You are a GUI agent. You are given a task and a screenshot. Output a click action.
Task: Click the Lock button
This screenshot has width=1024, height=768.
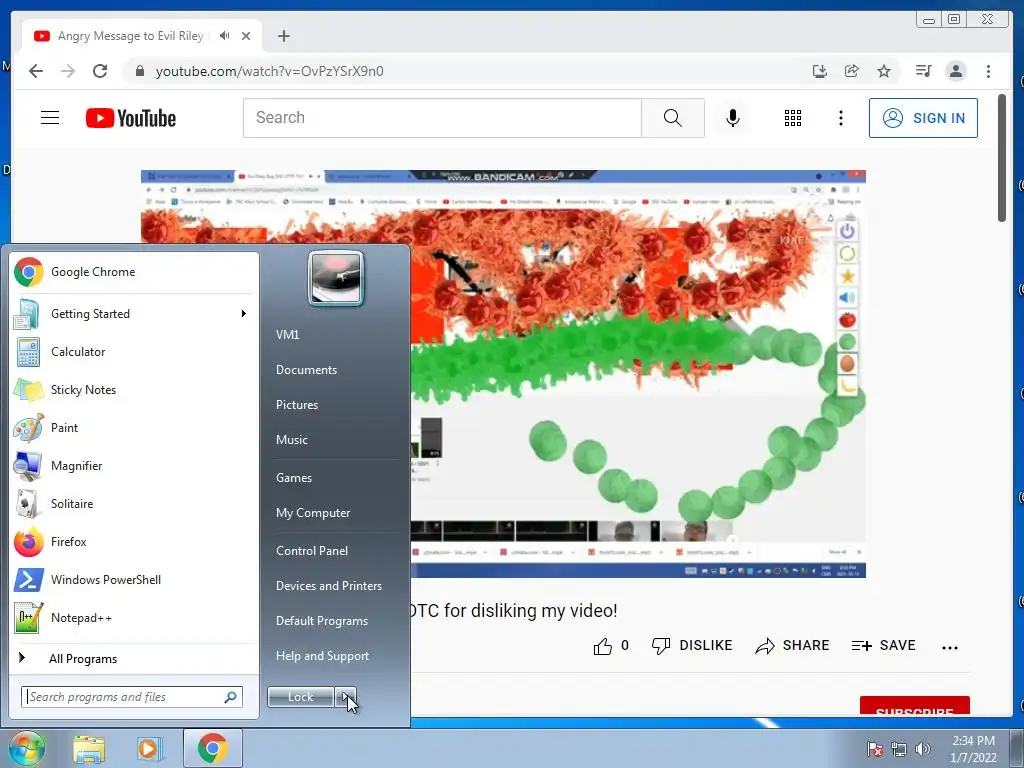pos(300,697)
